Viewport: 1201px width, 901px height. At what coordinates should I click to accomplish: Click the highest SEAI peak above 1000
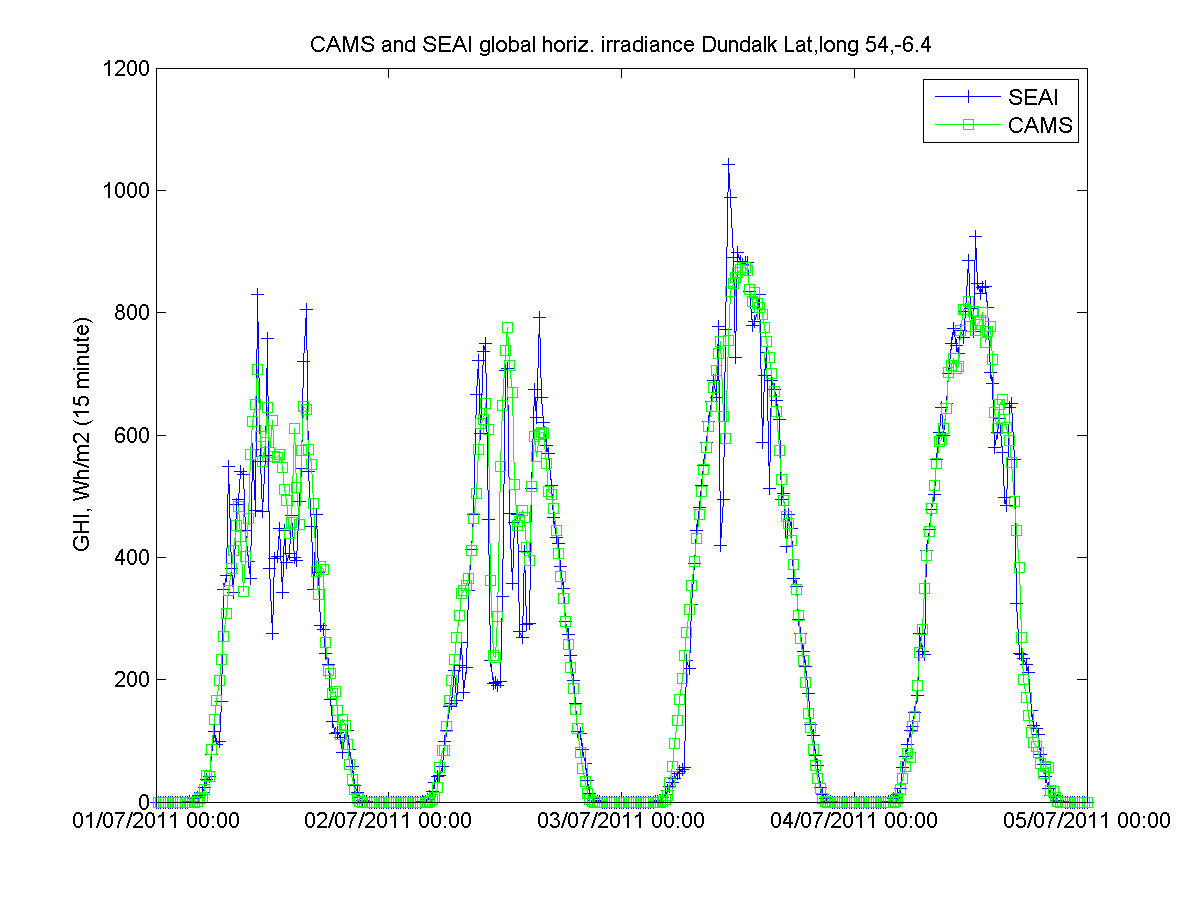(x=728, y=162)
